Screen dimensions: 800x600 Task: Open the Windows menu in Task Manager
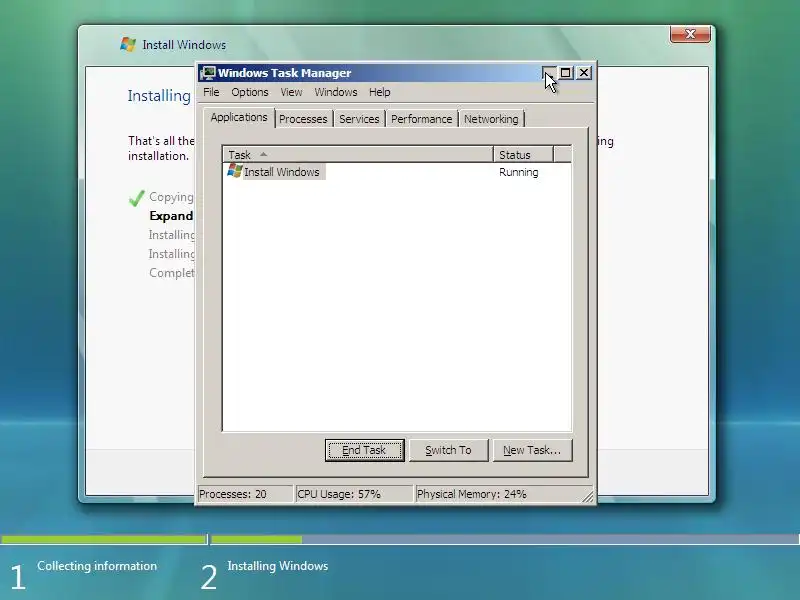pyautogui.click(x=336, y=92)
